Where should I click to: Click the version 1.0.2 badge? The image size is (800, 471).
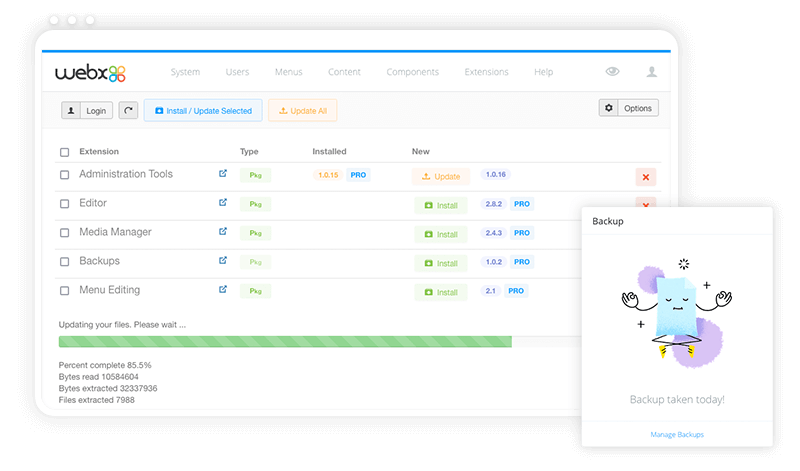tap(493, 262)
